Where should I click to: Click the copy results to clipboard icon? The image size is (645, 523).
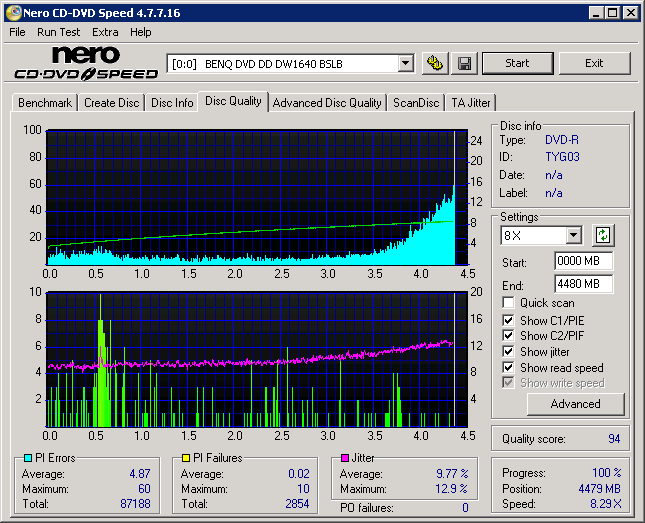(x=434, y=63)
